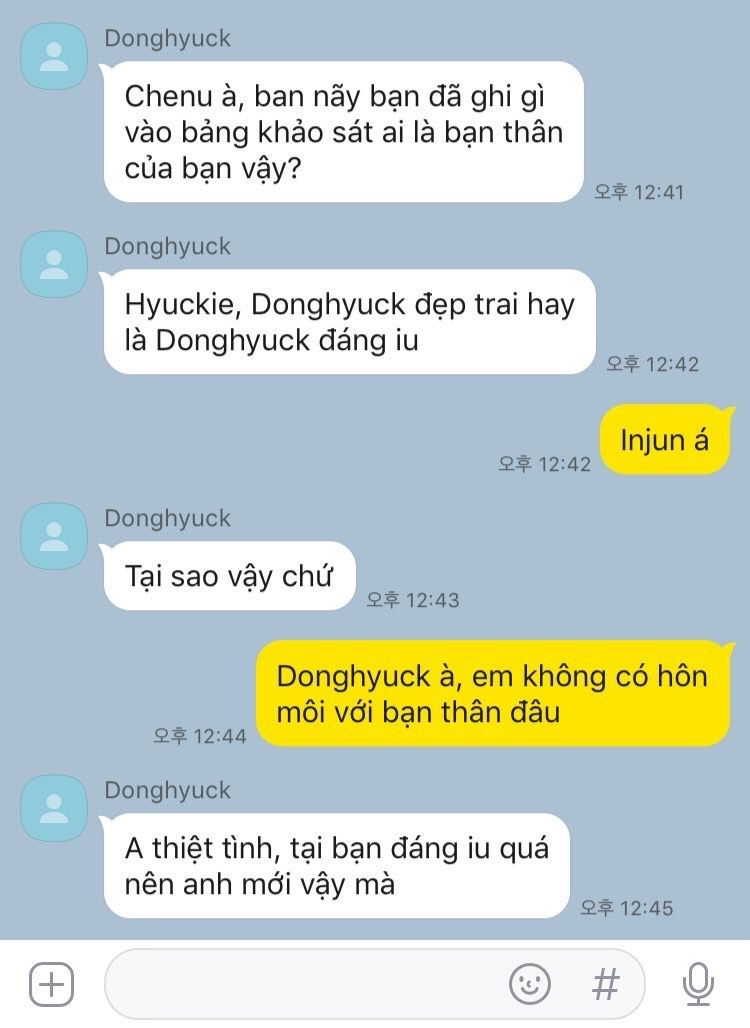750x1028 pixels.
Task: Tap the 'Chenu à, ban nãy' message bubble
Action: 343,132
